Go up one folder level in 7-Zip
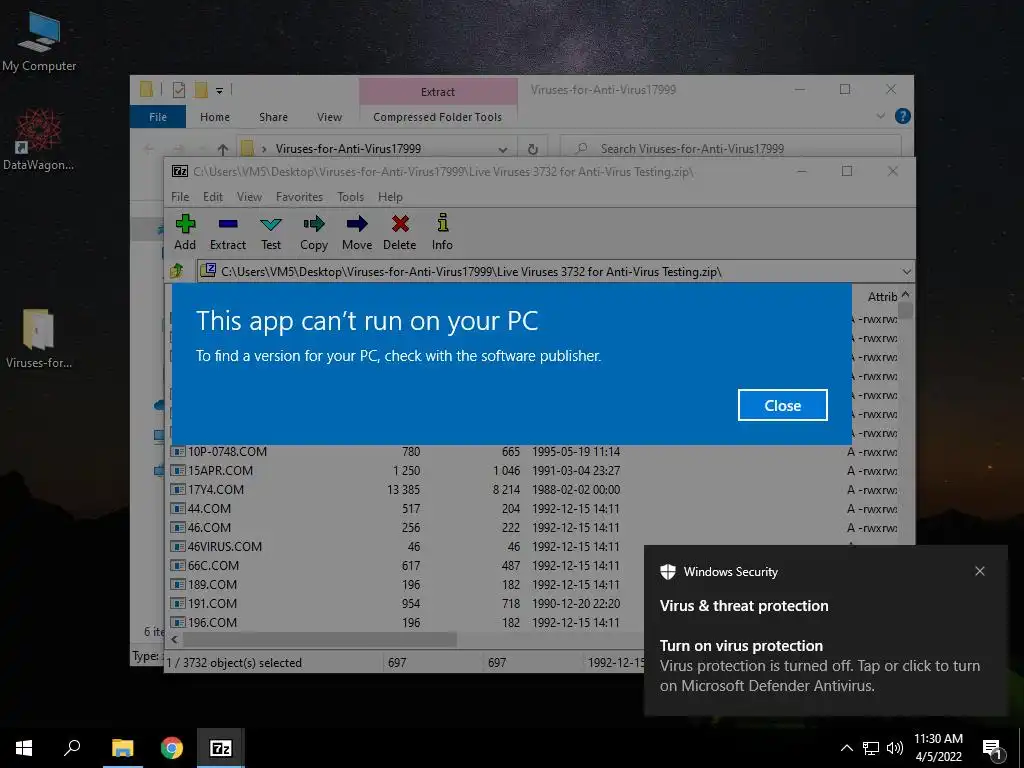 [176, 271]
